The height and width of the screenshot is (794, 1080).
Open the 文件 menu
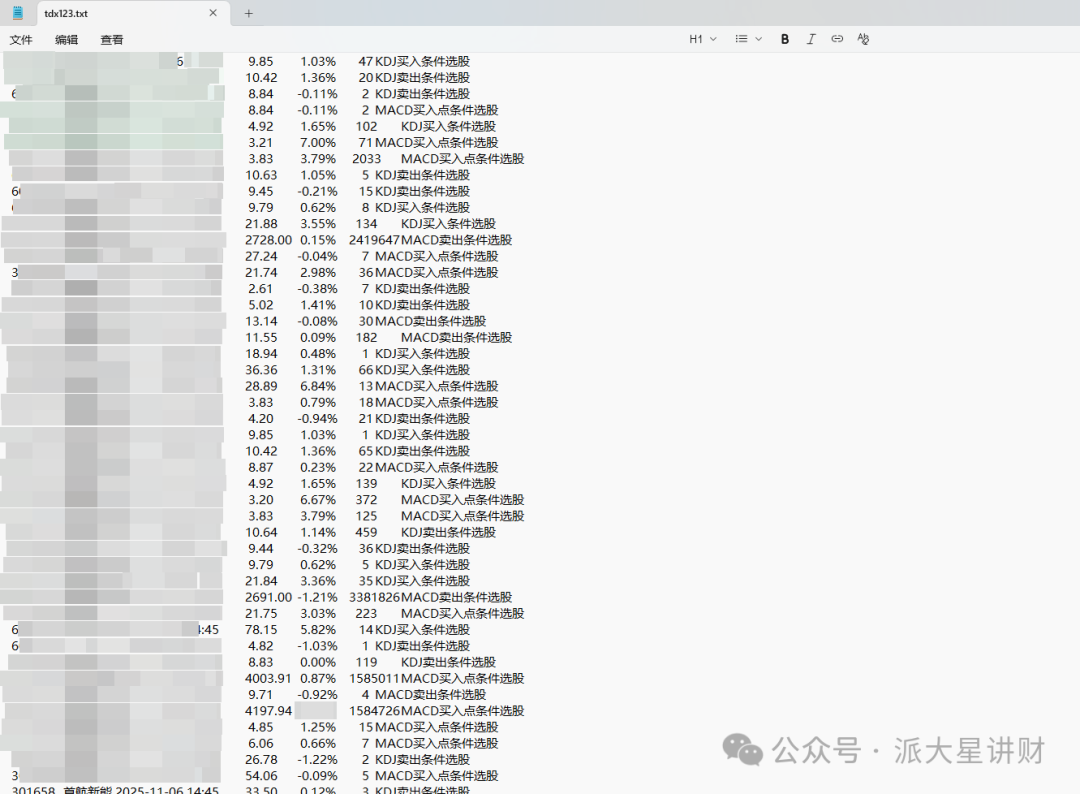[21, 40]
